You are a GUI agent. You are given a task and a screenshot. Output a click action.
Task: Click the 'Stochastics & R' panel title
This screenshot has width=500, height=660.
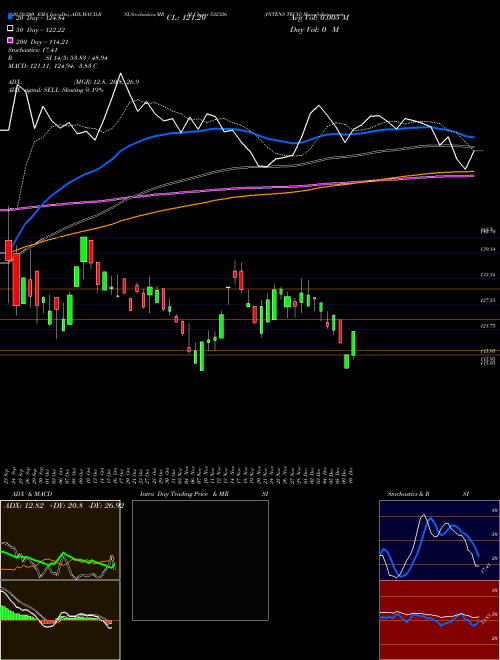coord(408,494)
